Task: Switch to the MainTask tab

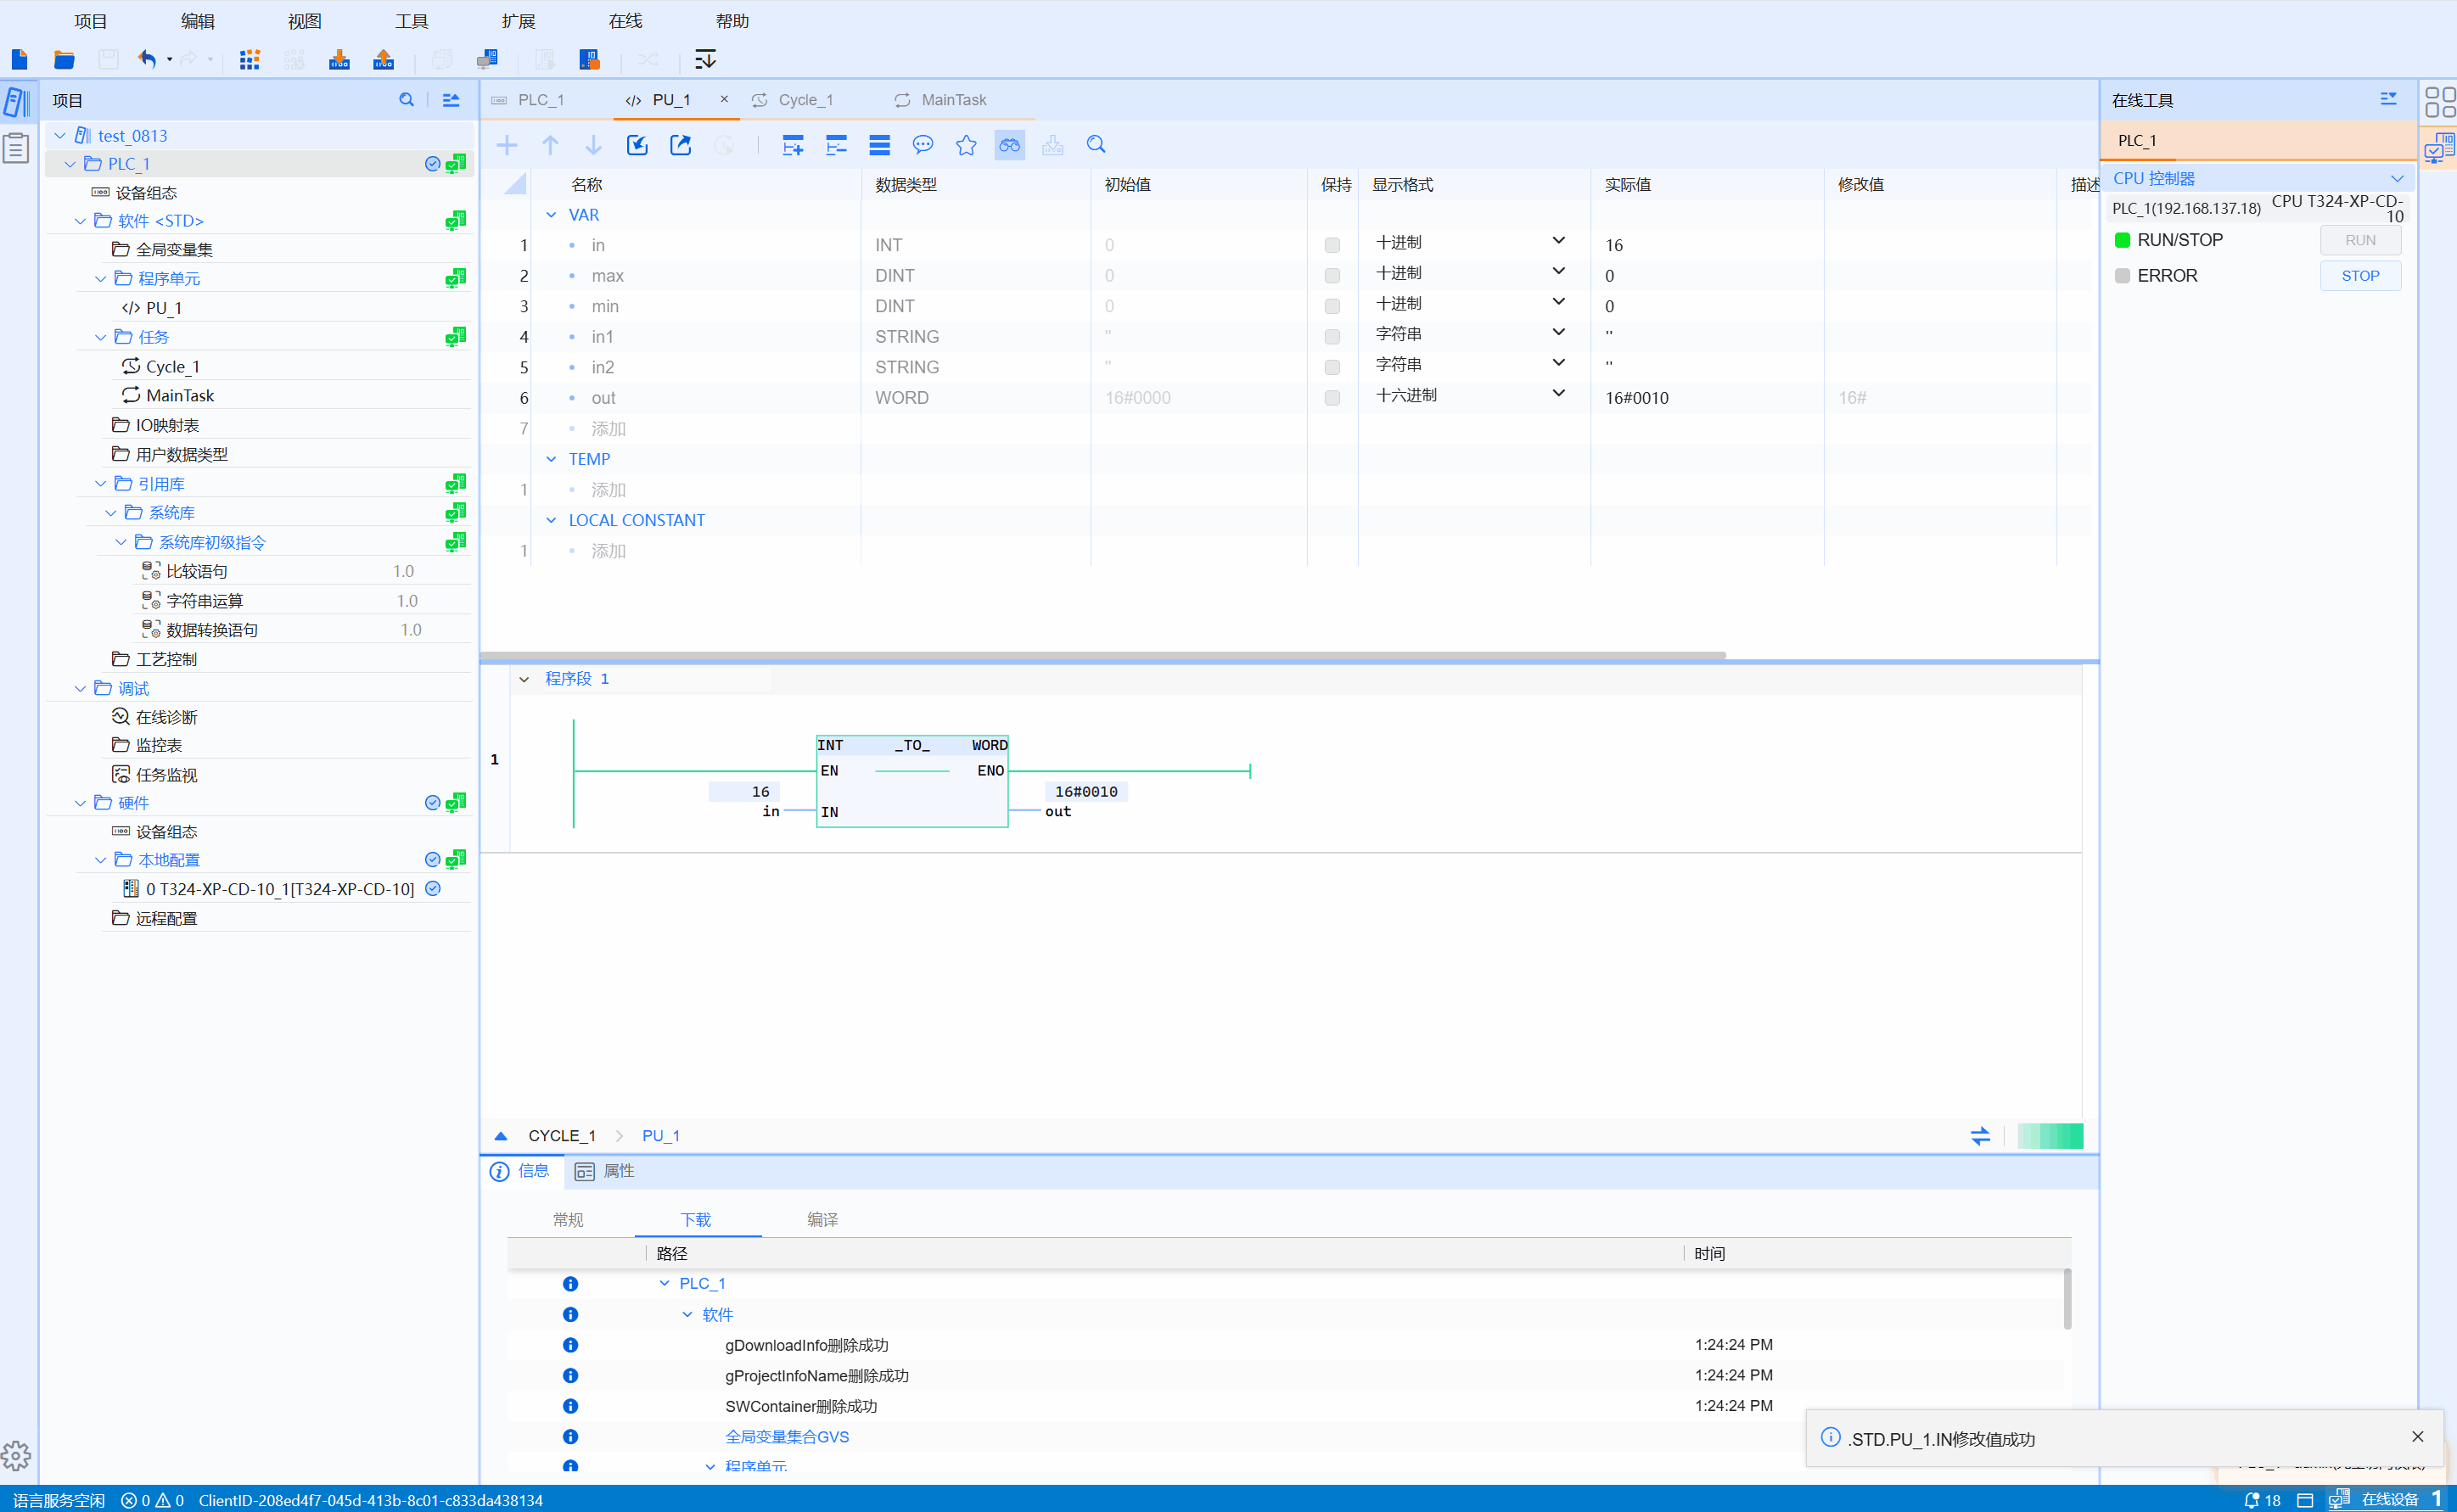Action: coord(951,100)
